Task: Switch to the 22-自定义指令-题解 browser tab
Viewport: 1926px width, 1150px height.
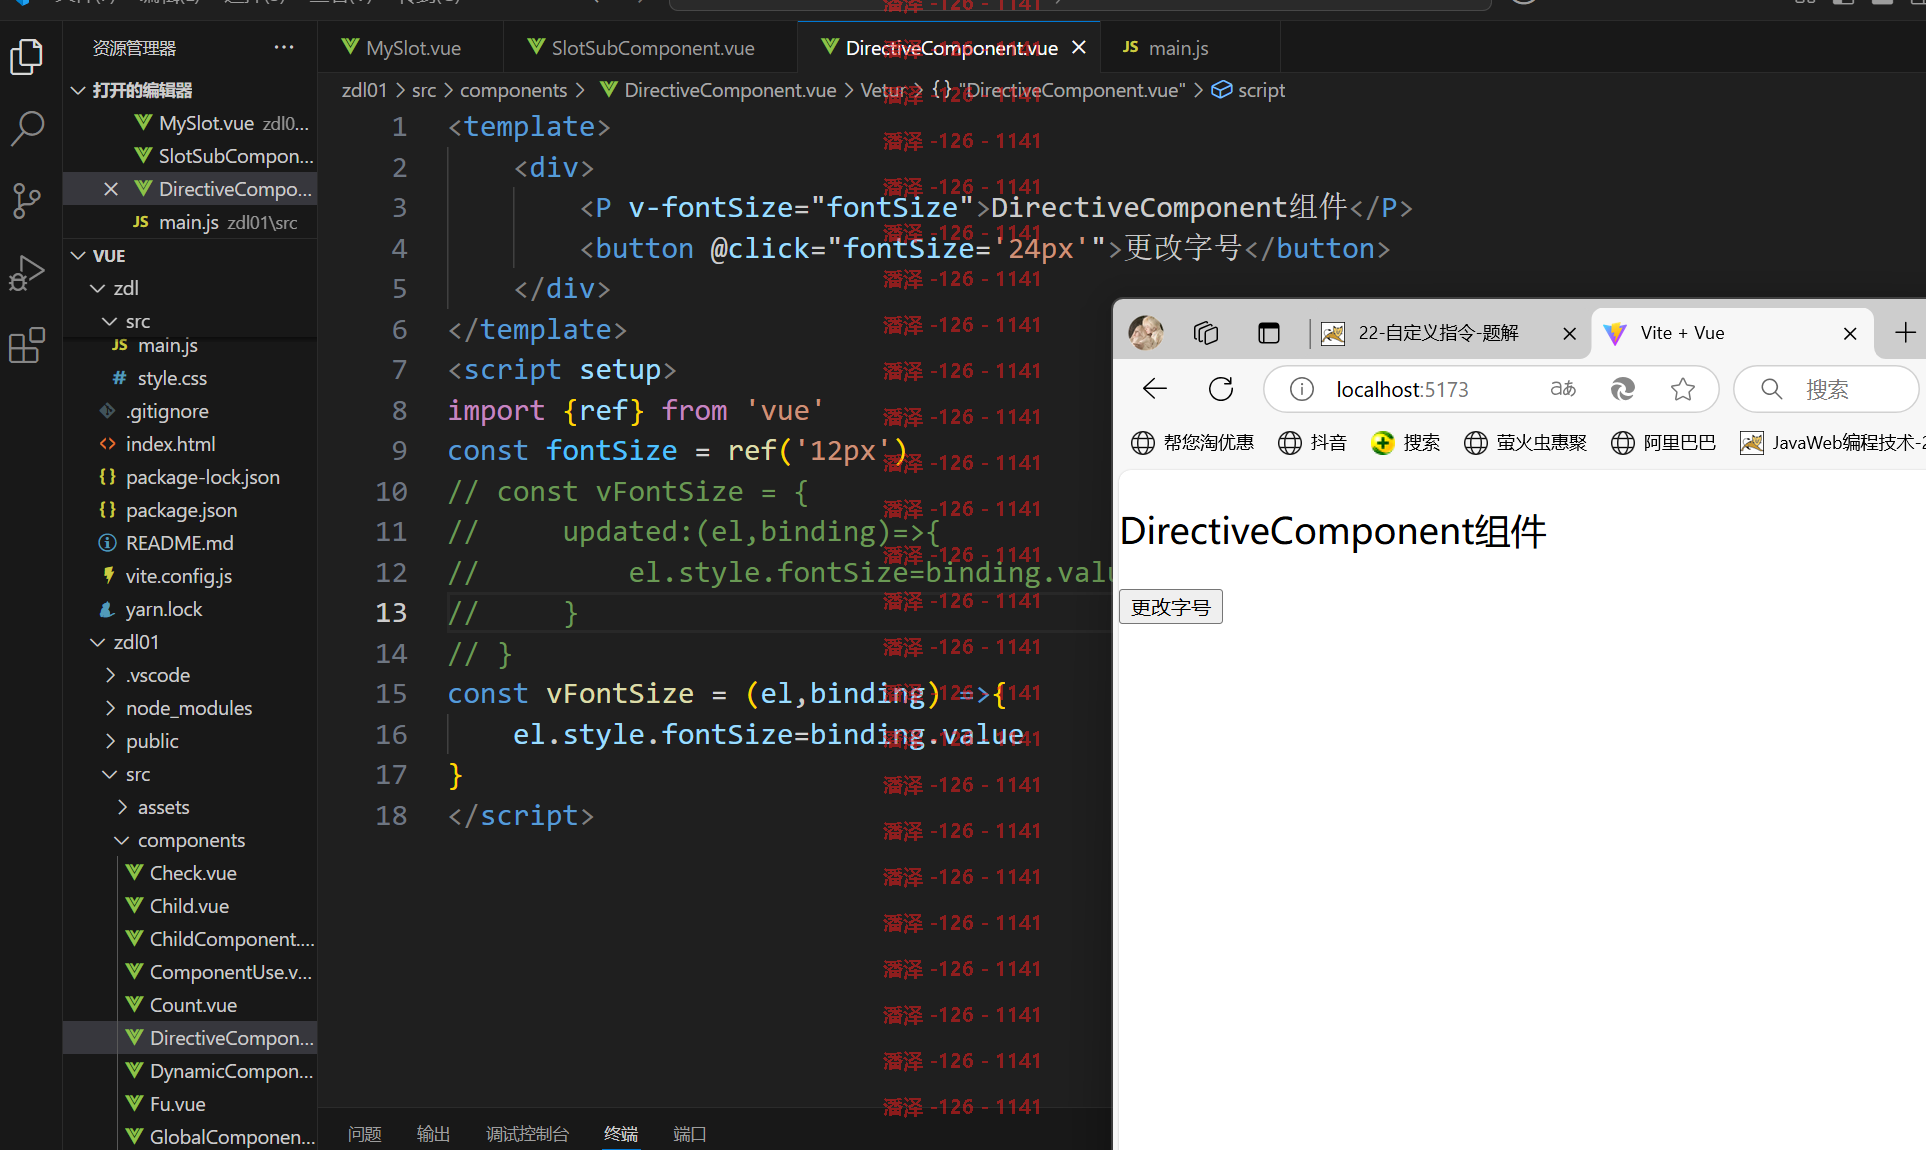Action: pyautogui.click(x=1449, y=333)
